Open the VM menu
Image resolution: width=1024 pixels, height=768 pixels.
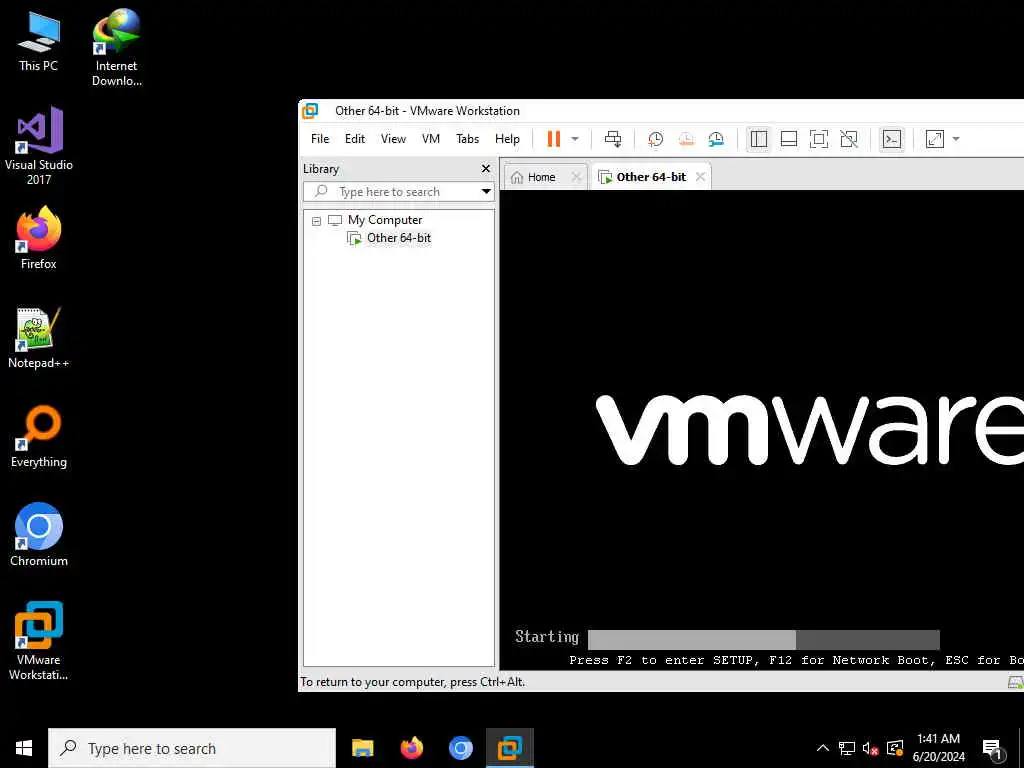pos(431,138)
